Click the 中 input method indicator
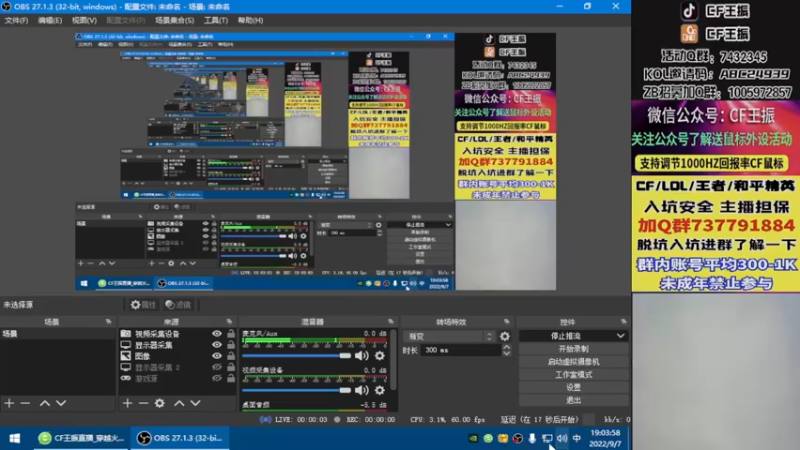 [x=577, y=438]
